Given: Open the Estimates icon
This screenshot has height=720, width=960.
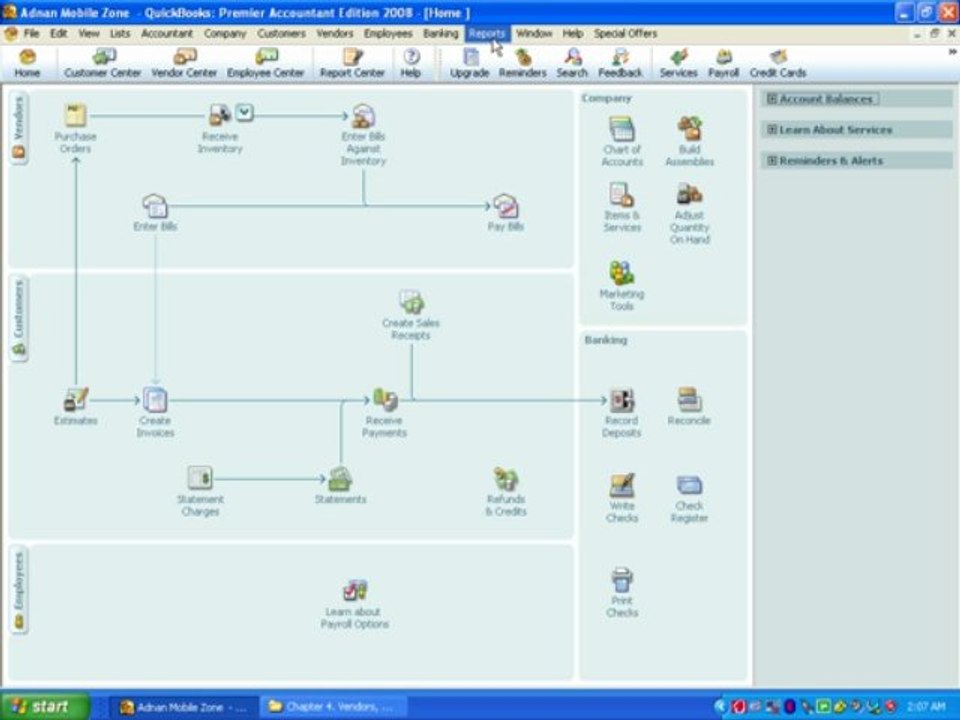Looking at the screenshot, I should [x=76, y=400].
